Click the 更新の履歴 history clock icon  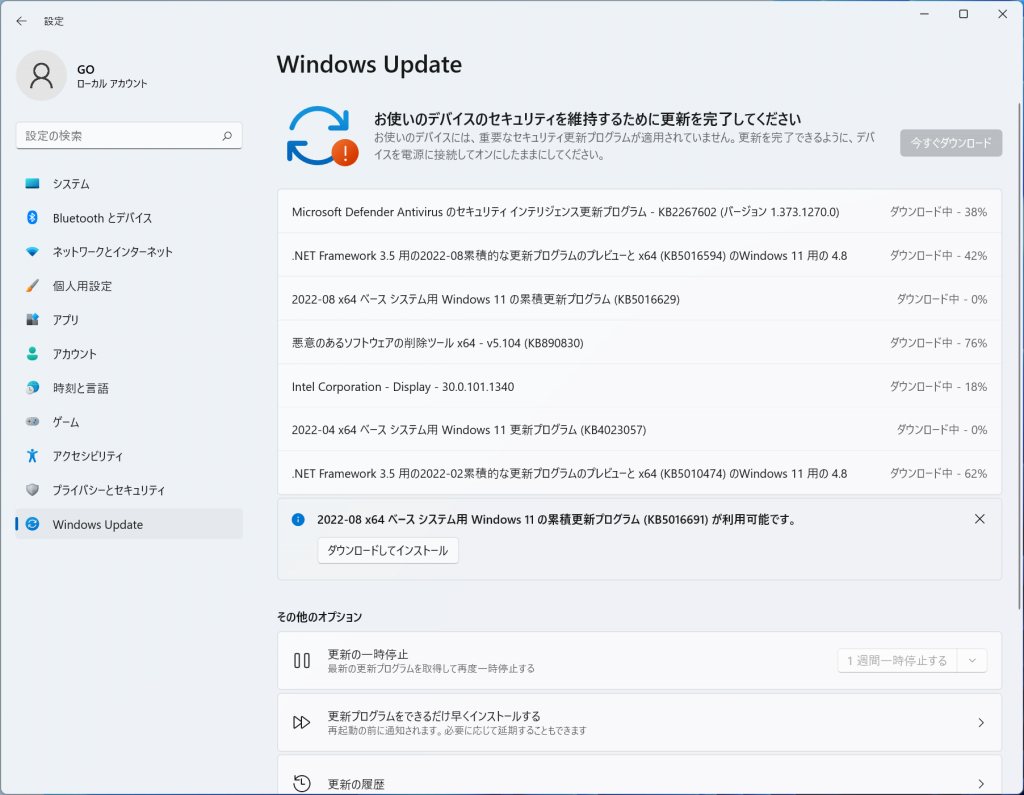point(302,783)
